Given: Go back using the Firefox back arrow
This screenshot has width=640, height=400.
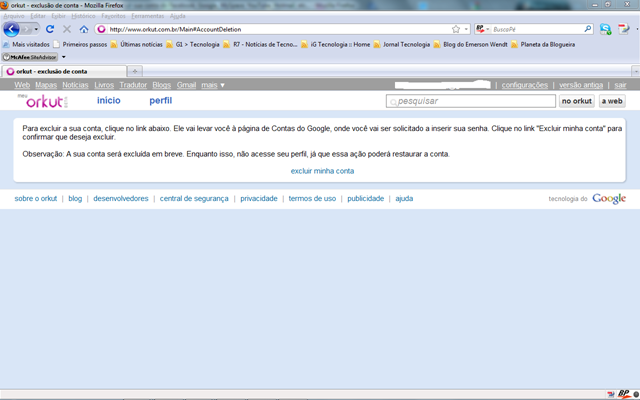Looking at the screenshot, I should click(x=11, y=29).
